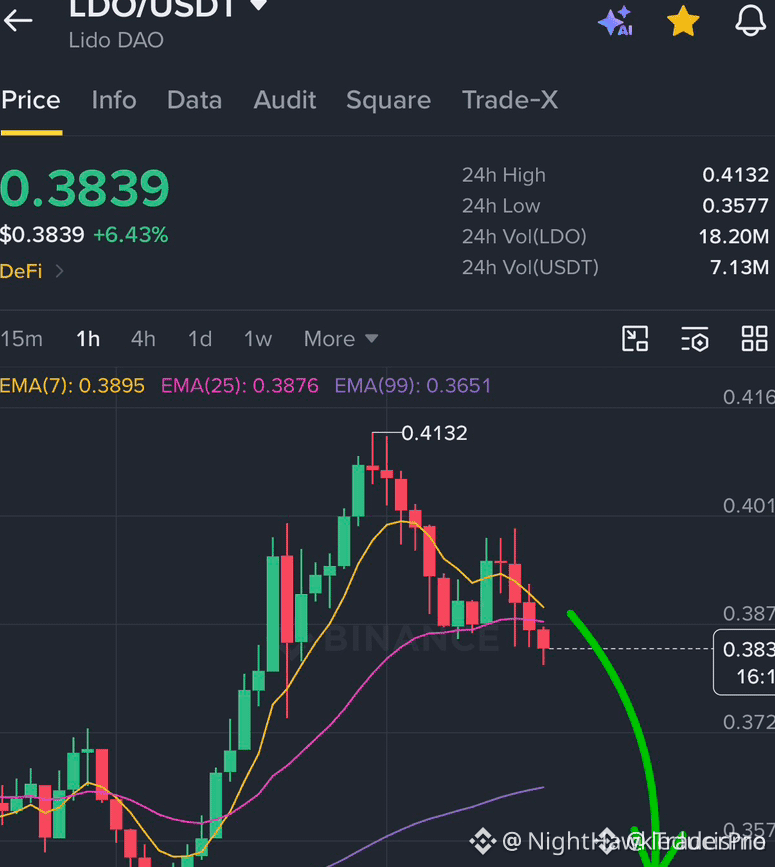Open the grid layout icon
The image size is (775, 867).
pos(755,338)
